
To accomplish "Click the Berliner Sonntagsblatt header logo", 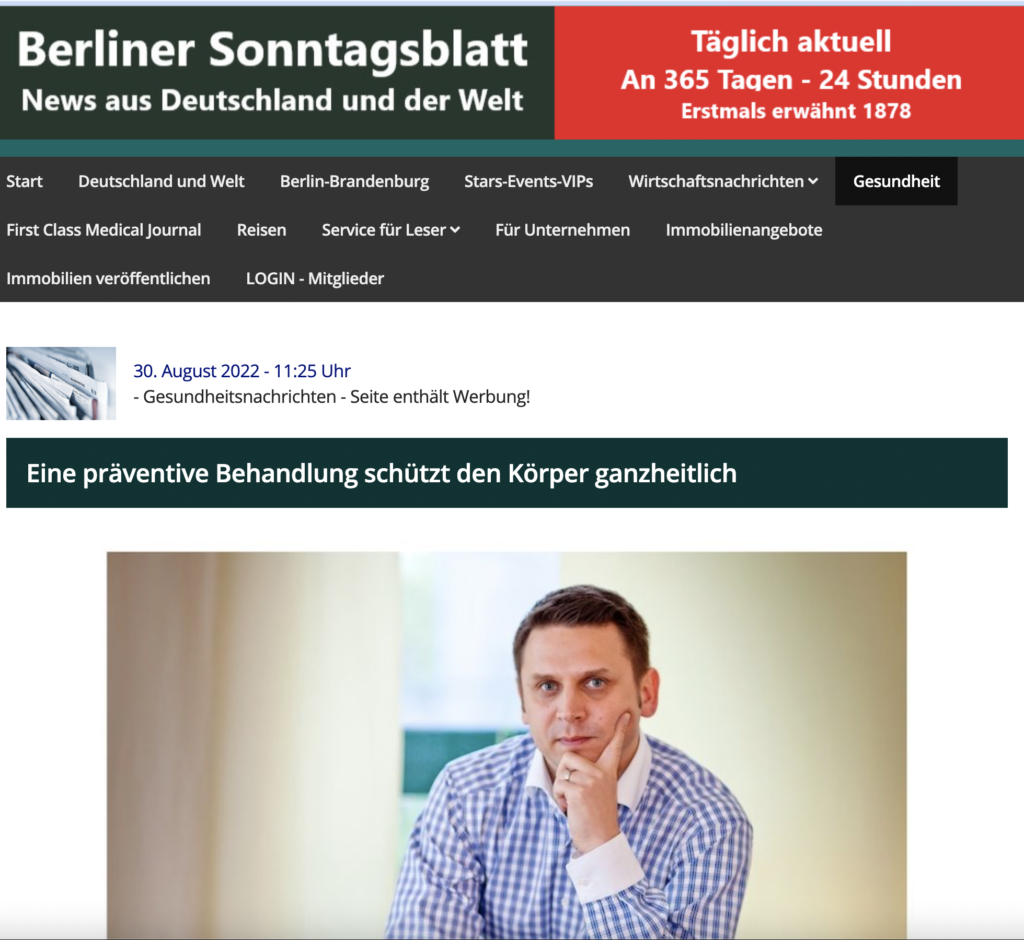I will click(x=273, y=72).
